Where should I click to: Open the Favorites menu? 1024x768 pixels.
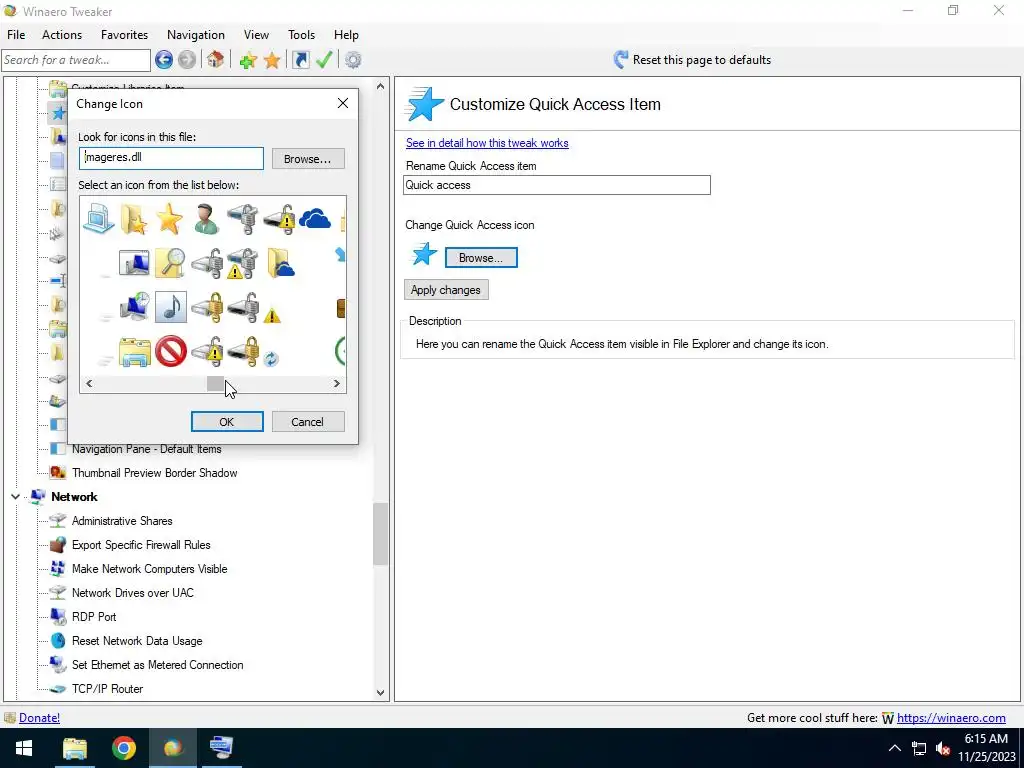(124, 35)
